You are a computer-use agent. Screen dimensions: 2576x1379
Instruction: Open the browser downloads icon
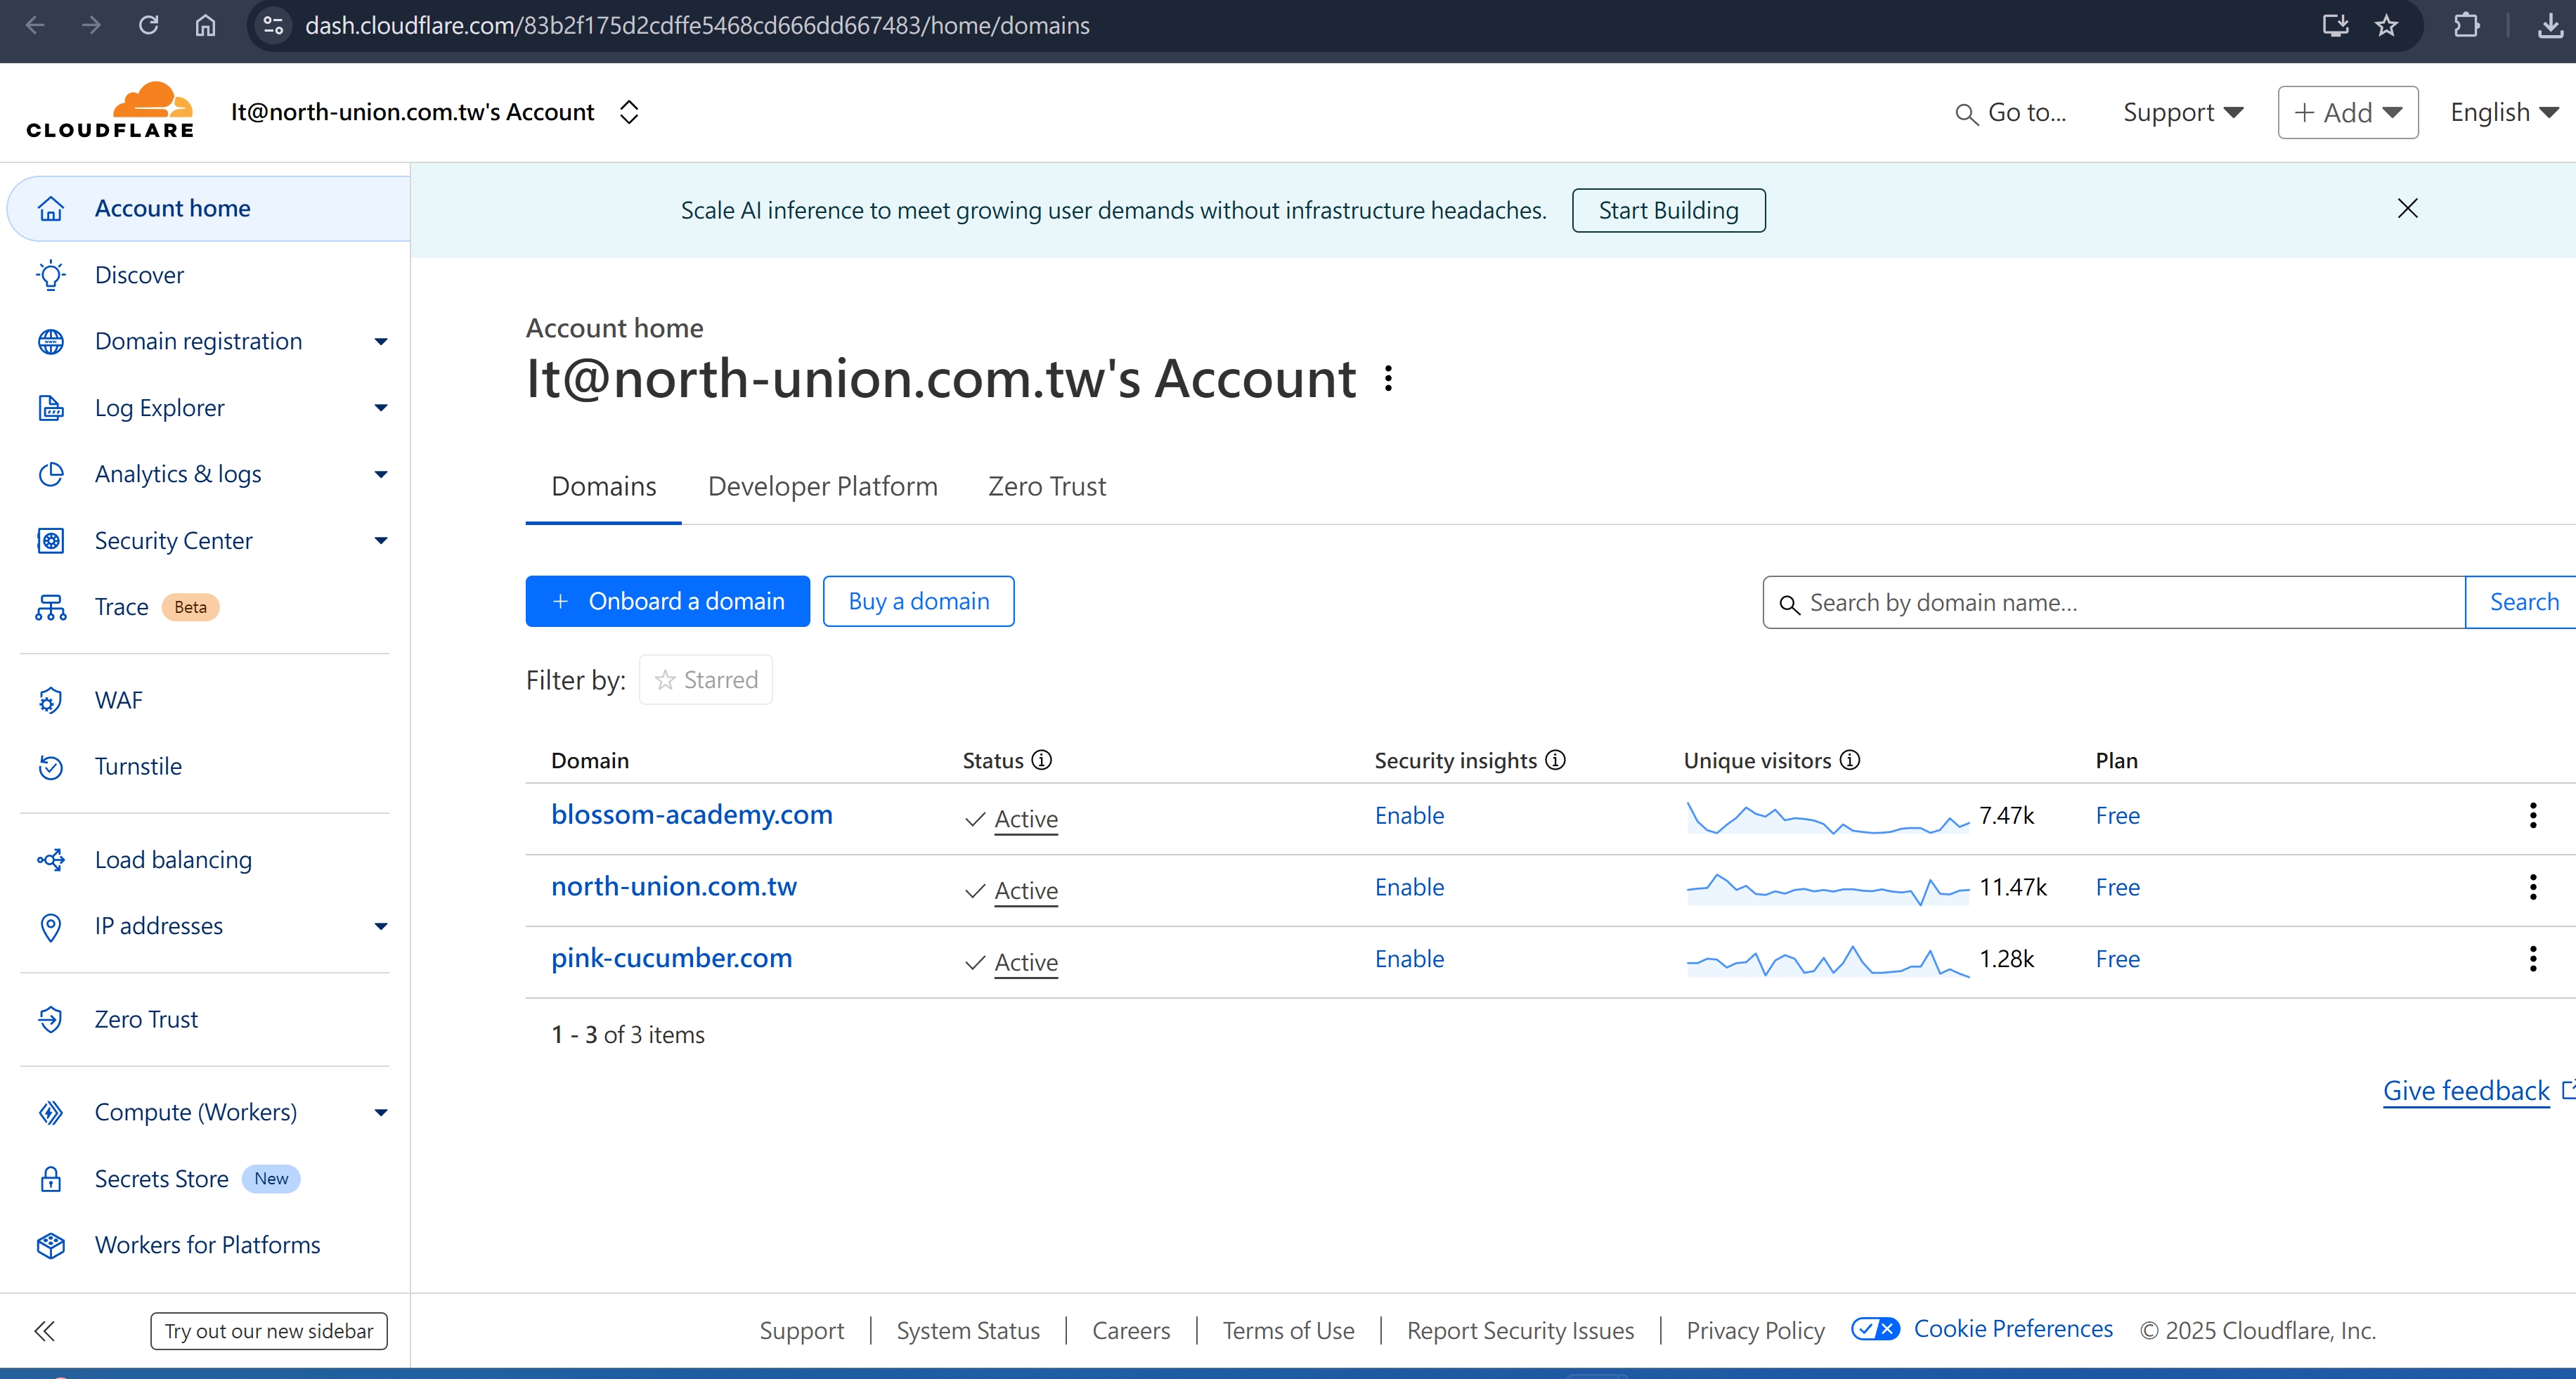(x=2551, y=25)
